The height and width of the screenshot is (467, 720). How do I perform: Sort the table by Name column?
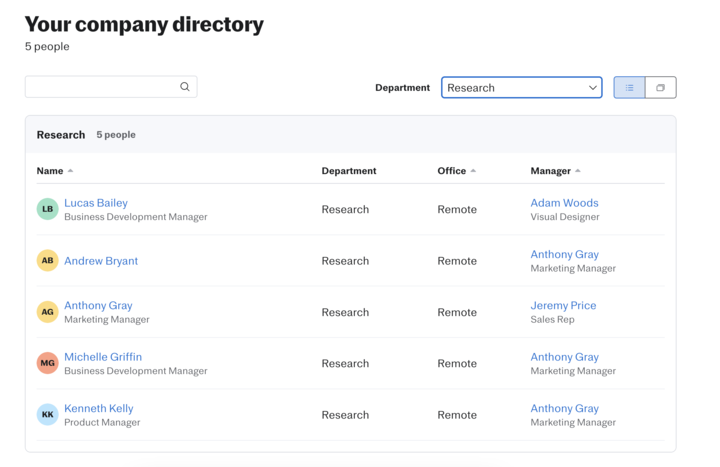pos(55,171)
